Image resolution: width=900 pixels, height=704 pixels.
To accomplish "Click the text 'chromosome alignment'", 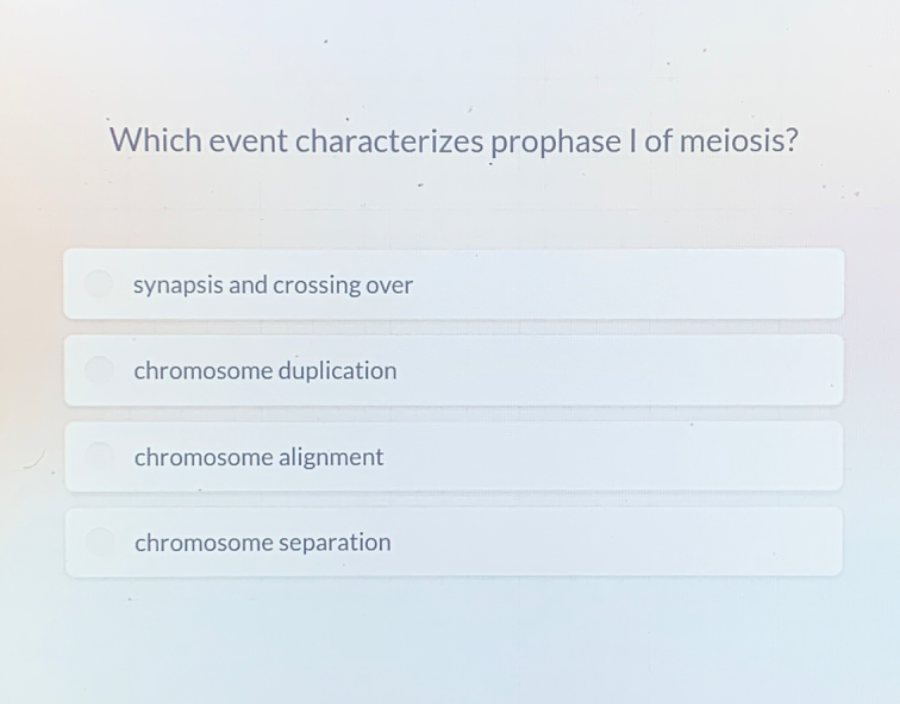I will tap(258, 457).
